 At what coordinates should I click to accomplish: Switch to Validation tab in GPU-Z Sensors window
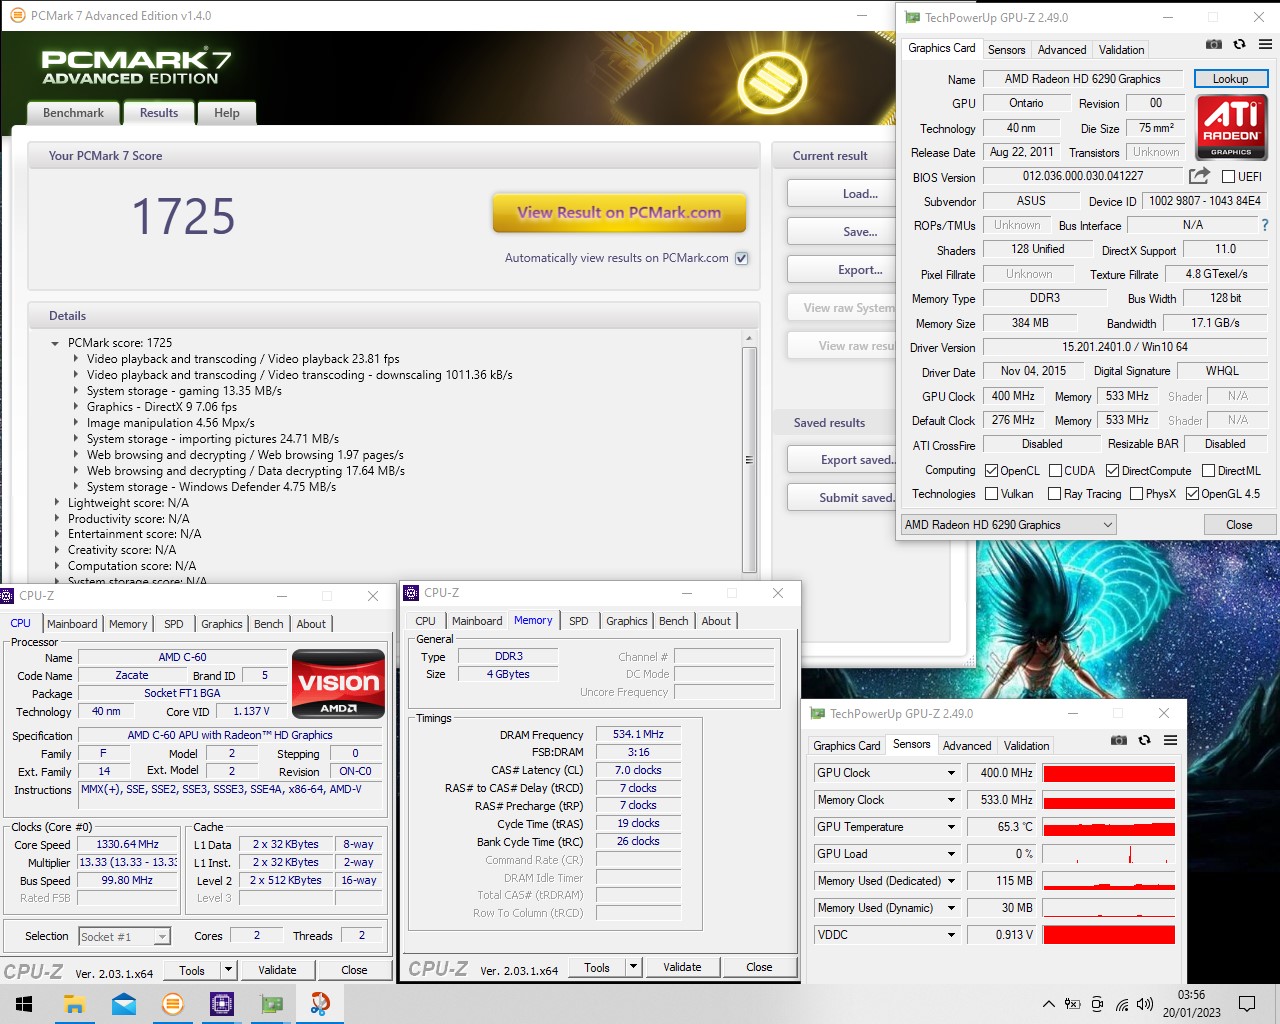point(1026,746)
